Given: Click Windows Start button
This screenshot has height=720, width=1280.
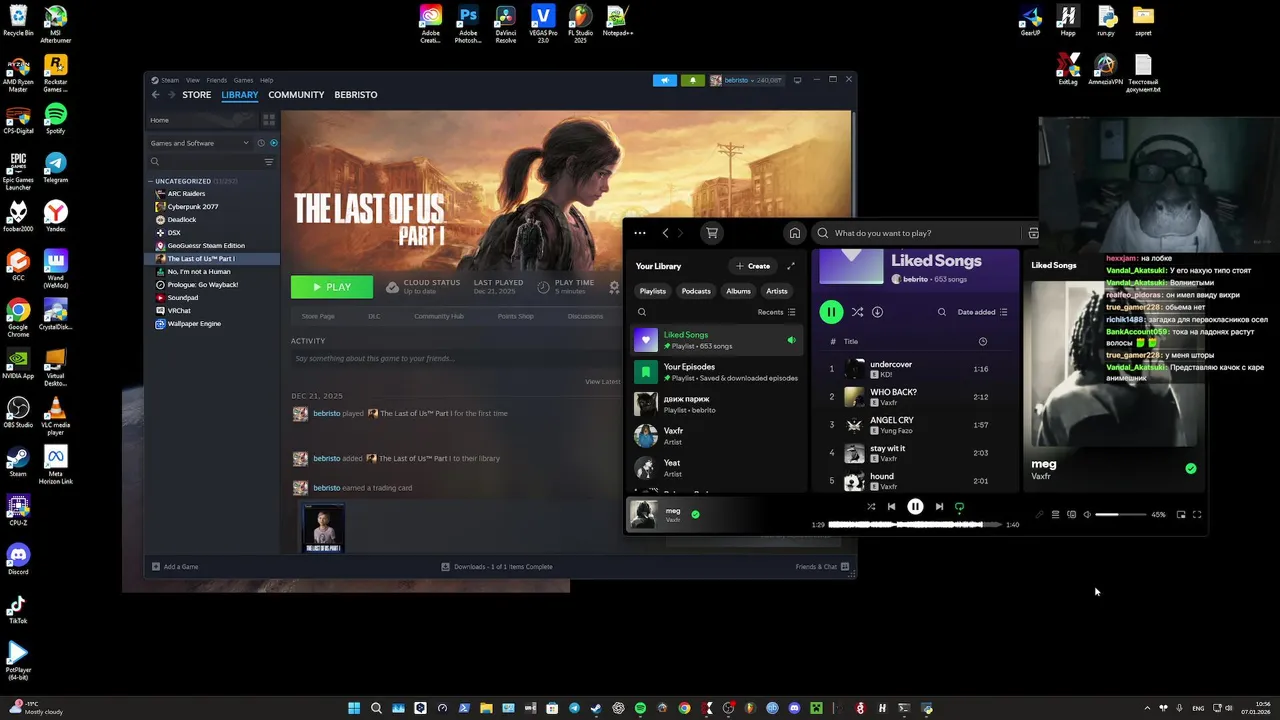Looking at the screenshot, I should click(x=354, y=708).
